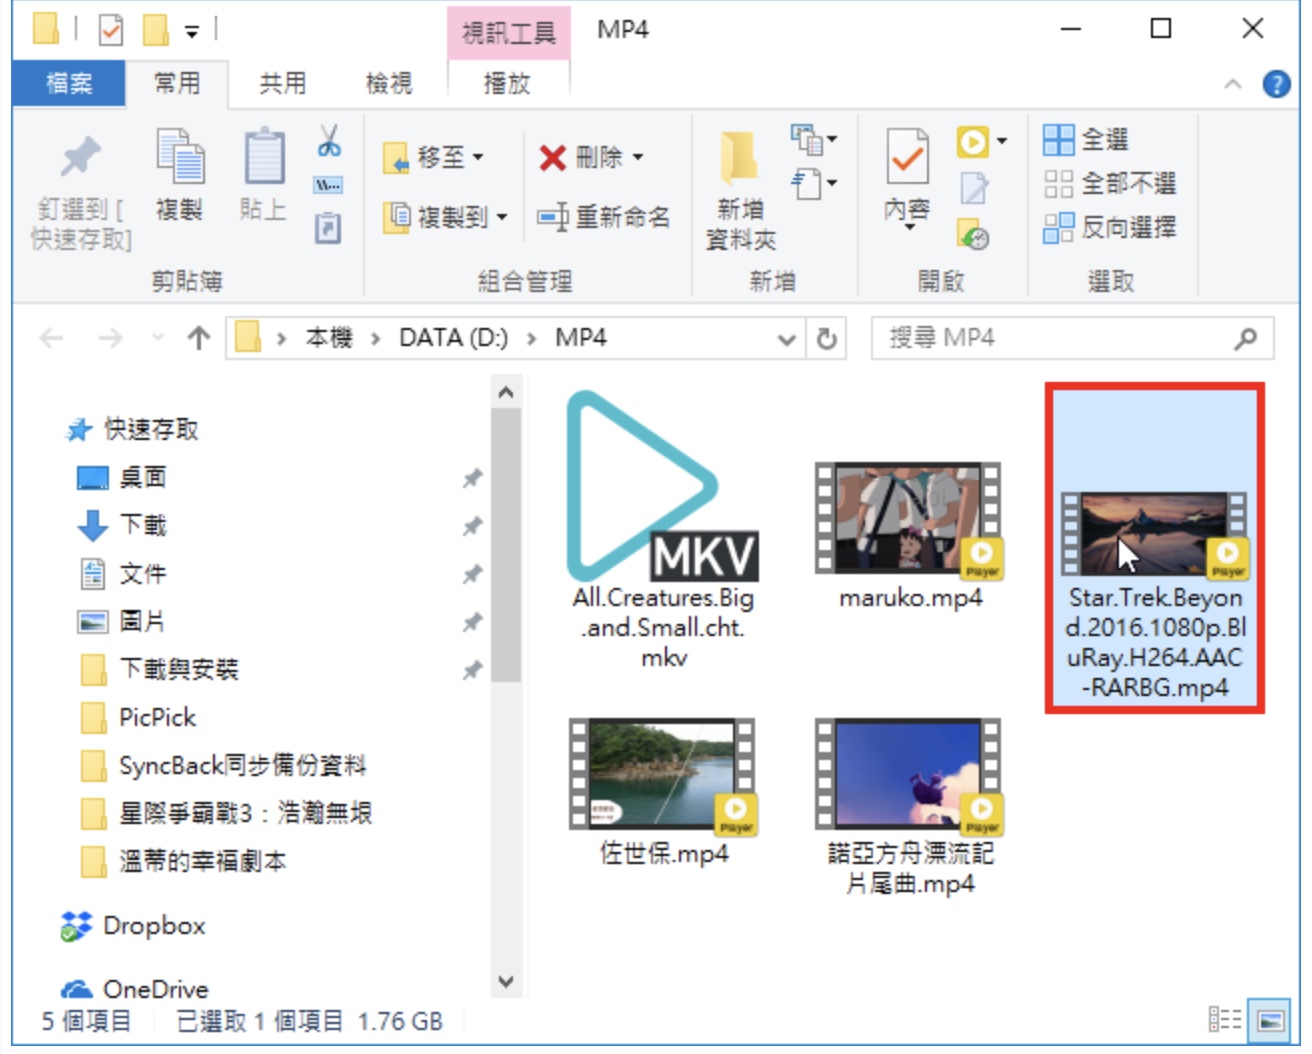Click the New folder icon

coord(740,158)
